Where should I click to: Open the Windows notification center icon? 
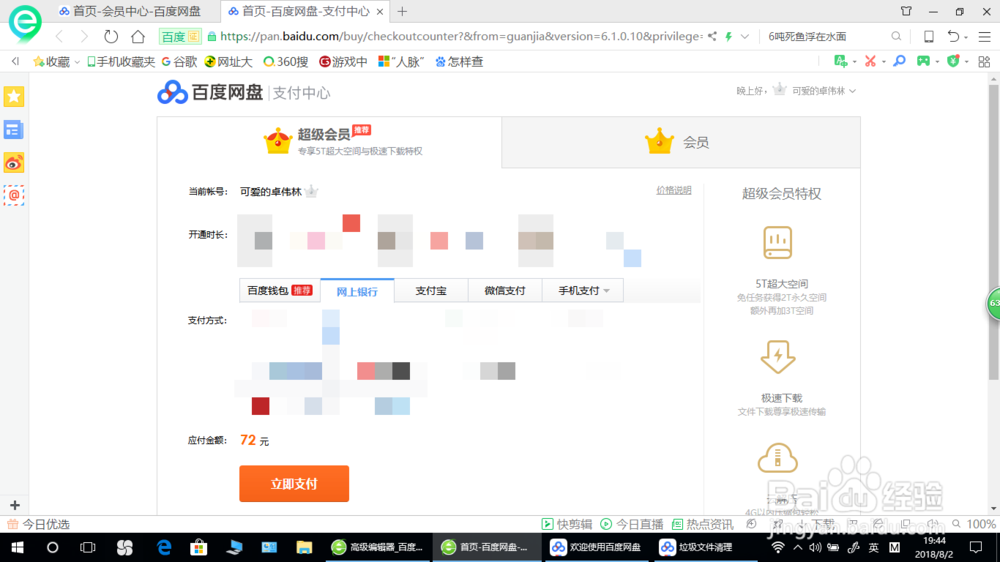click(976, 547)
